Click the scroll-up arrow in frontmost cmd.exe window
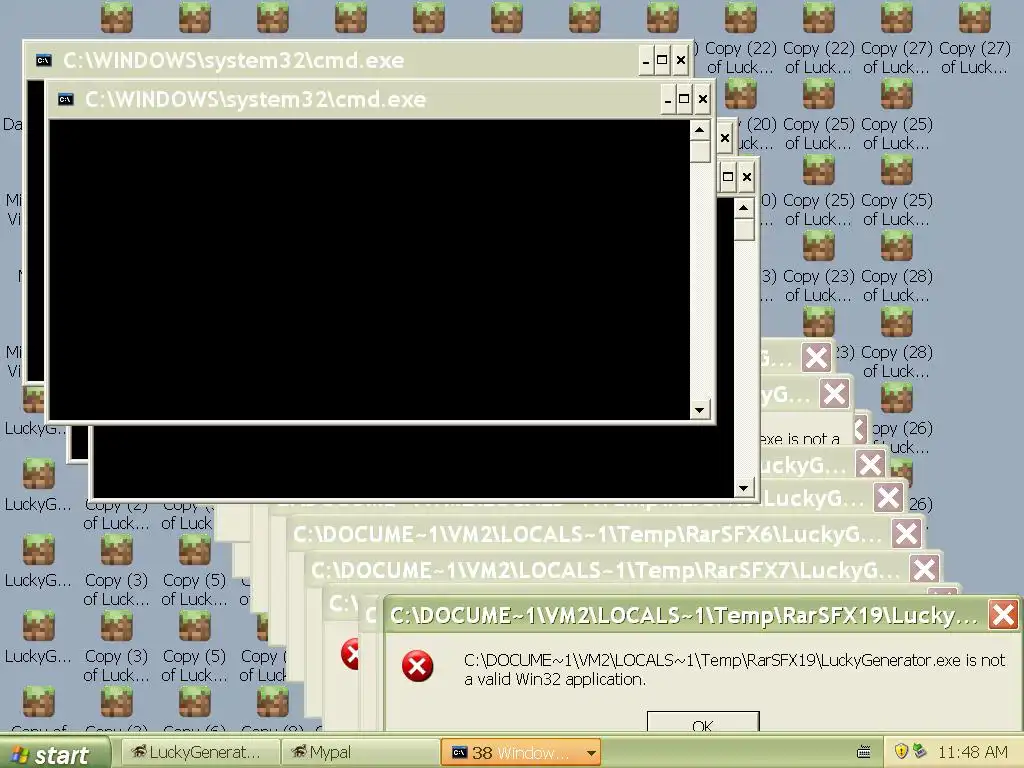Viewport: 1024px width, 768px height. [x=699, y=130]
